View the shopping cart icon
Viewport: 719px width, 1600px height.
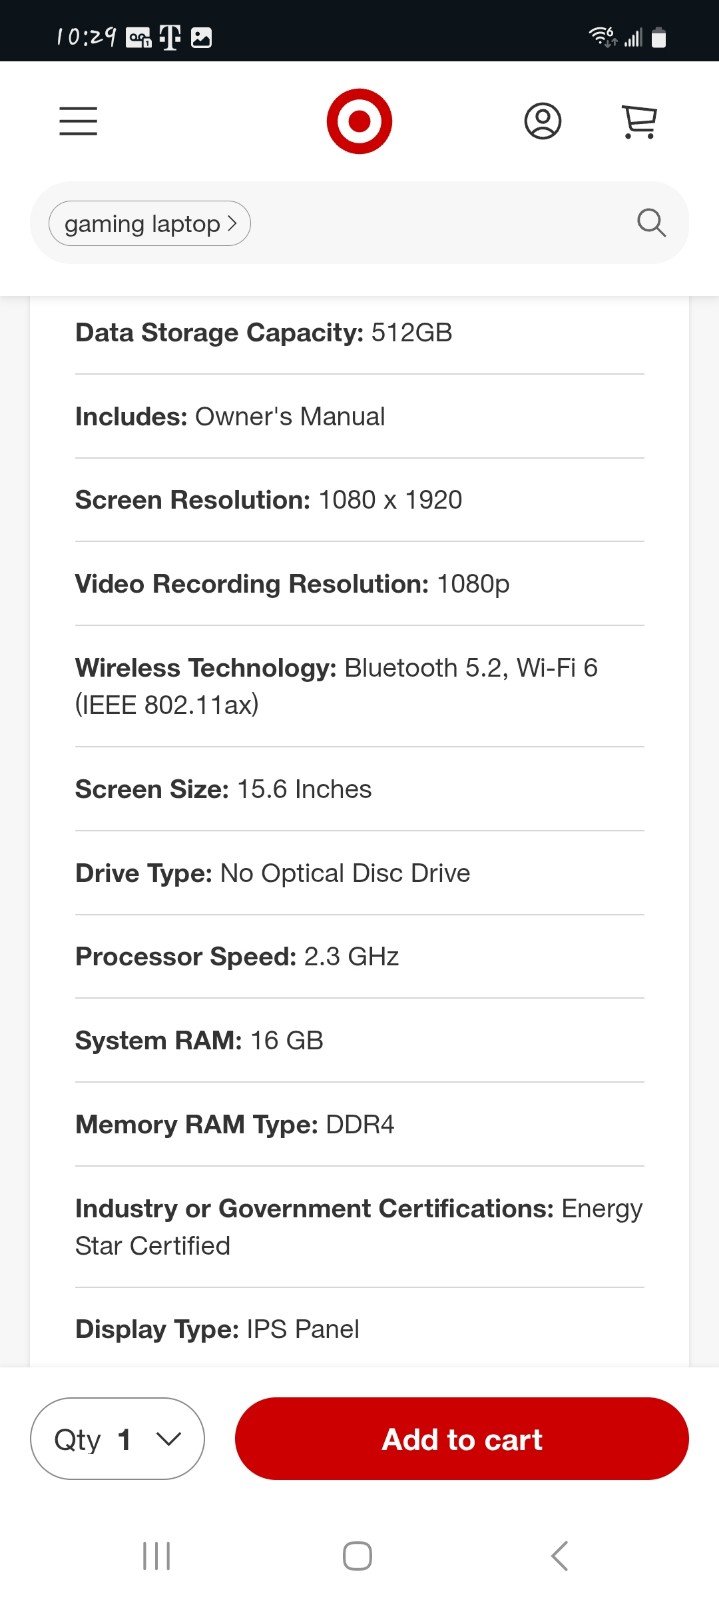pos(639,121)
